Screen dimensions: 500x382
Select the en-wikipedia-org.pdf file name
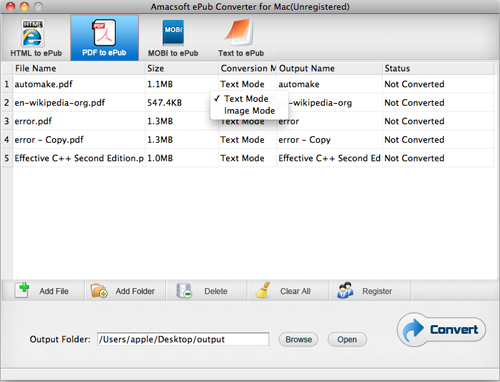[x=60, y=103]
